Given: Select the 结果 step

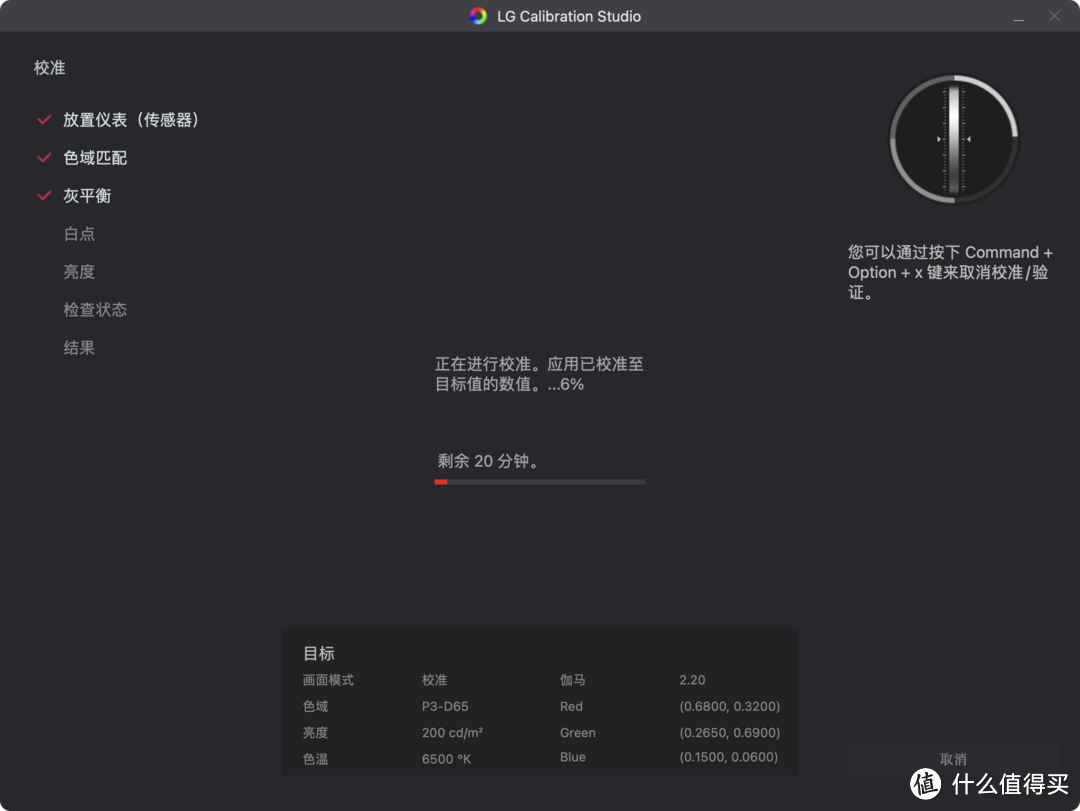Looking at the screenshot, I should tap(79, 347).
